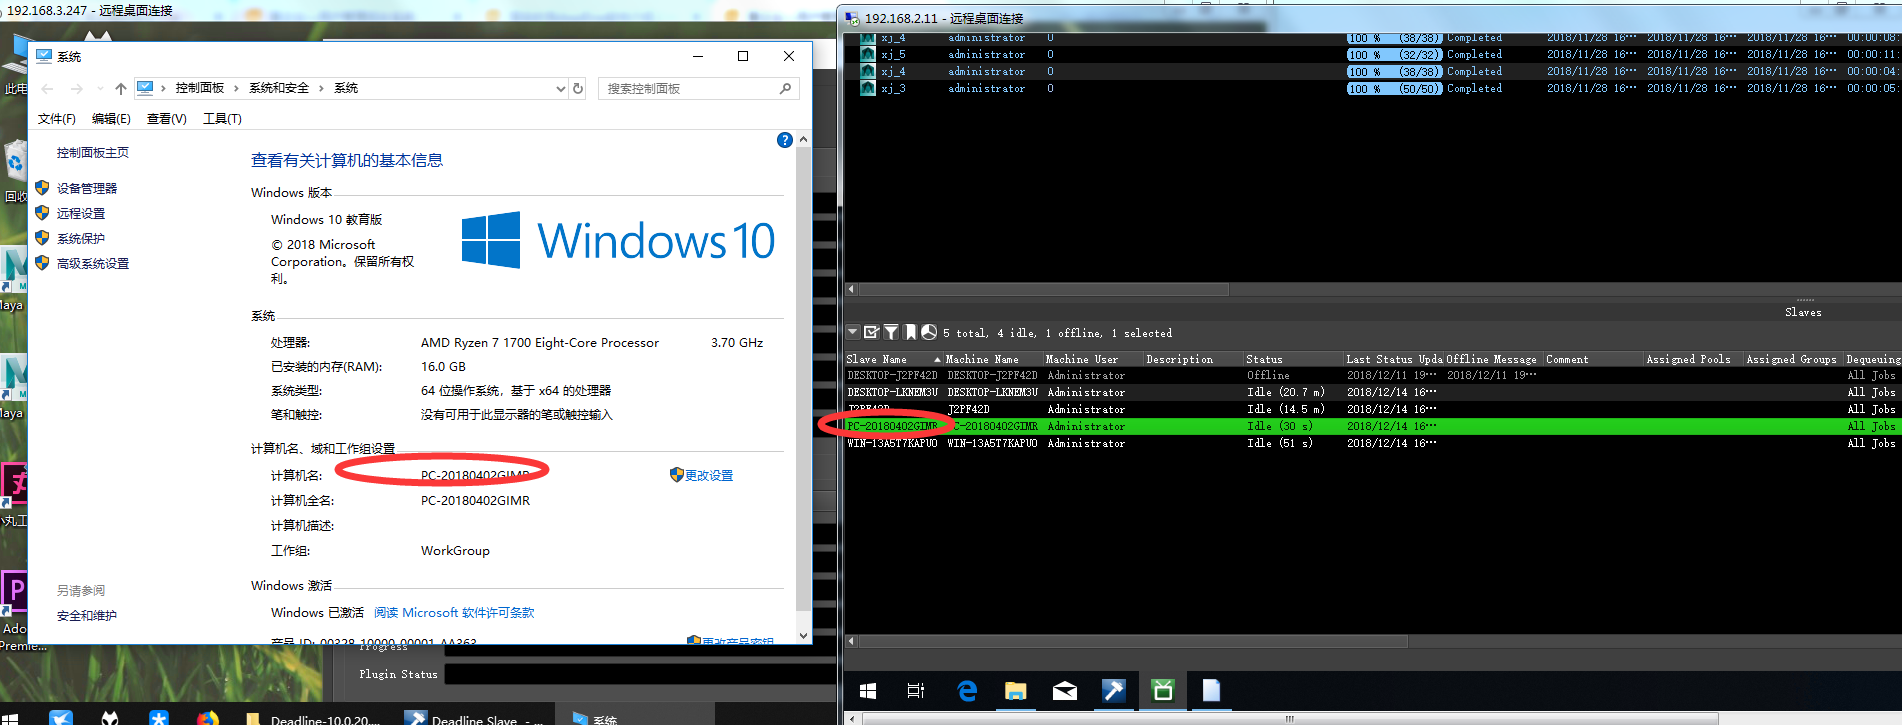Open Firefox from the local taskbar
Viewport: 1902px width, 725px height.
[207, 718]
